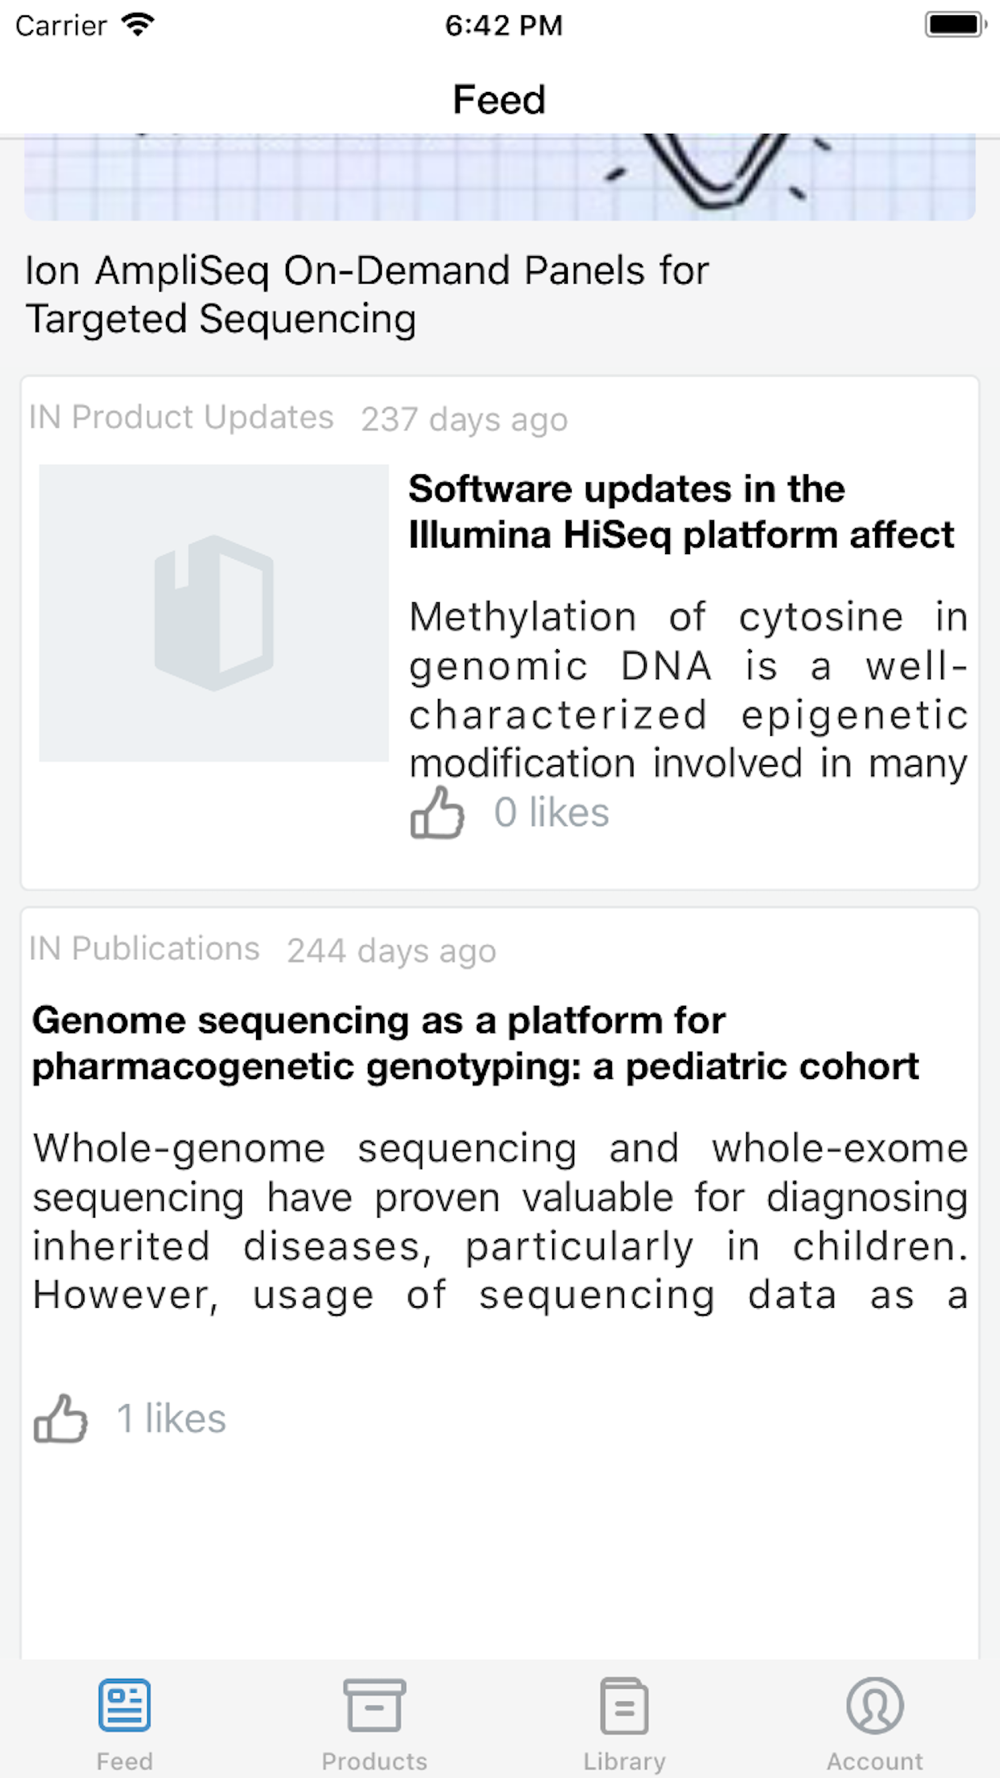Viewport: 1000px width, 1778px height.
Task: Tap the "0 likes" count text
Action: coord(551,813)
